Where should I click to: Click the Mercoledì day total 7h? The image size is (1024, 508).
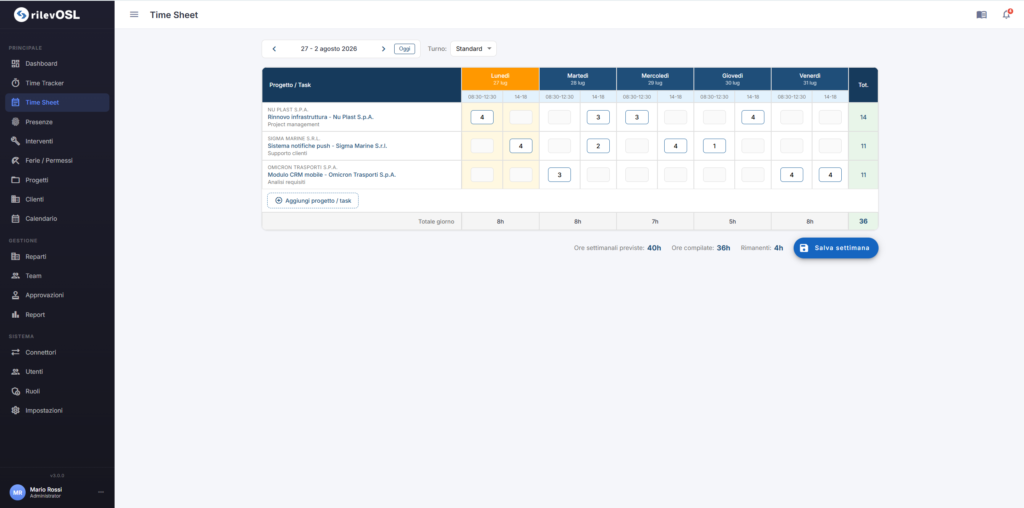pos(655,221)
